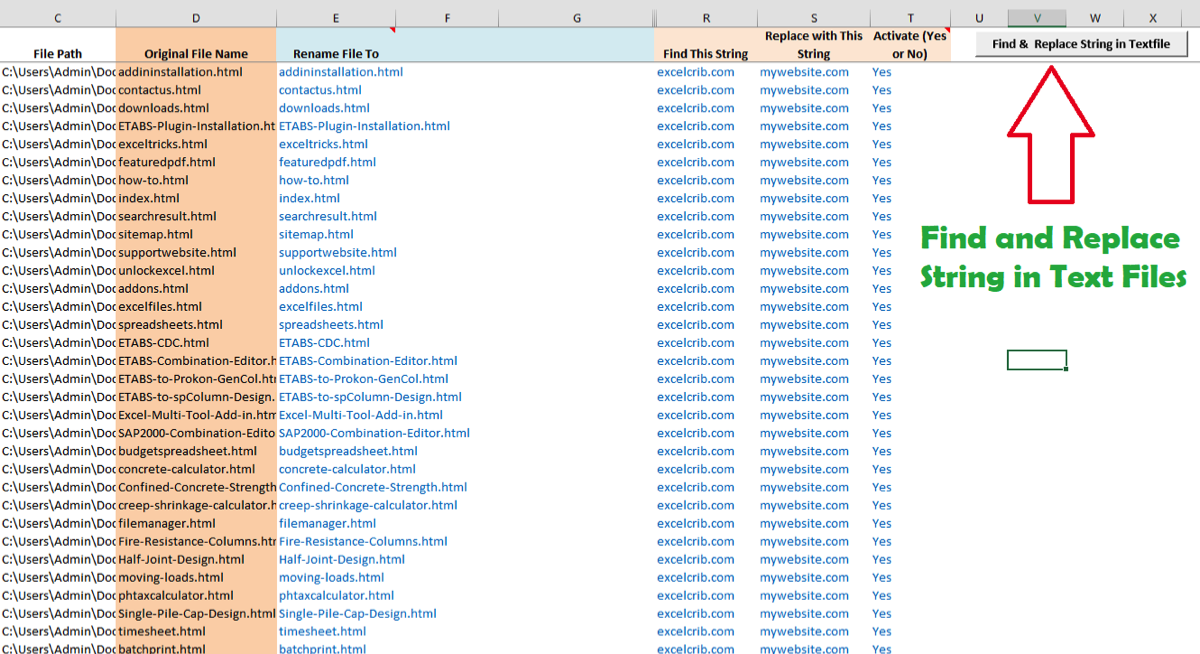Select column R header
This screenshot has height=654, width=1200.
[706, 18]
